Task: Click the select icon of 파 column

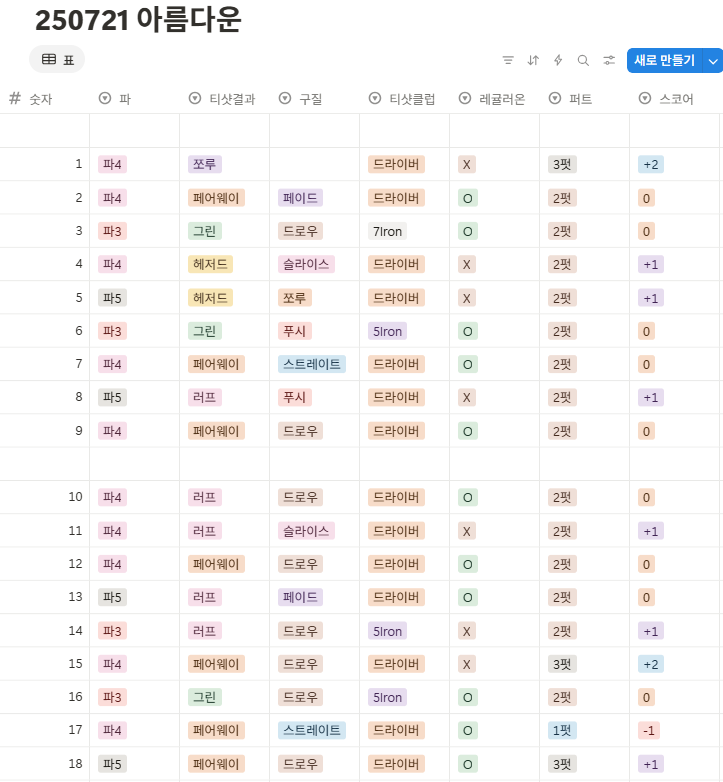Action: click(105, 98)
